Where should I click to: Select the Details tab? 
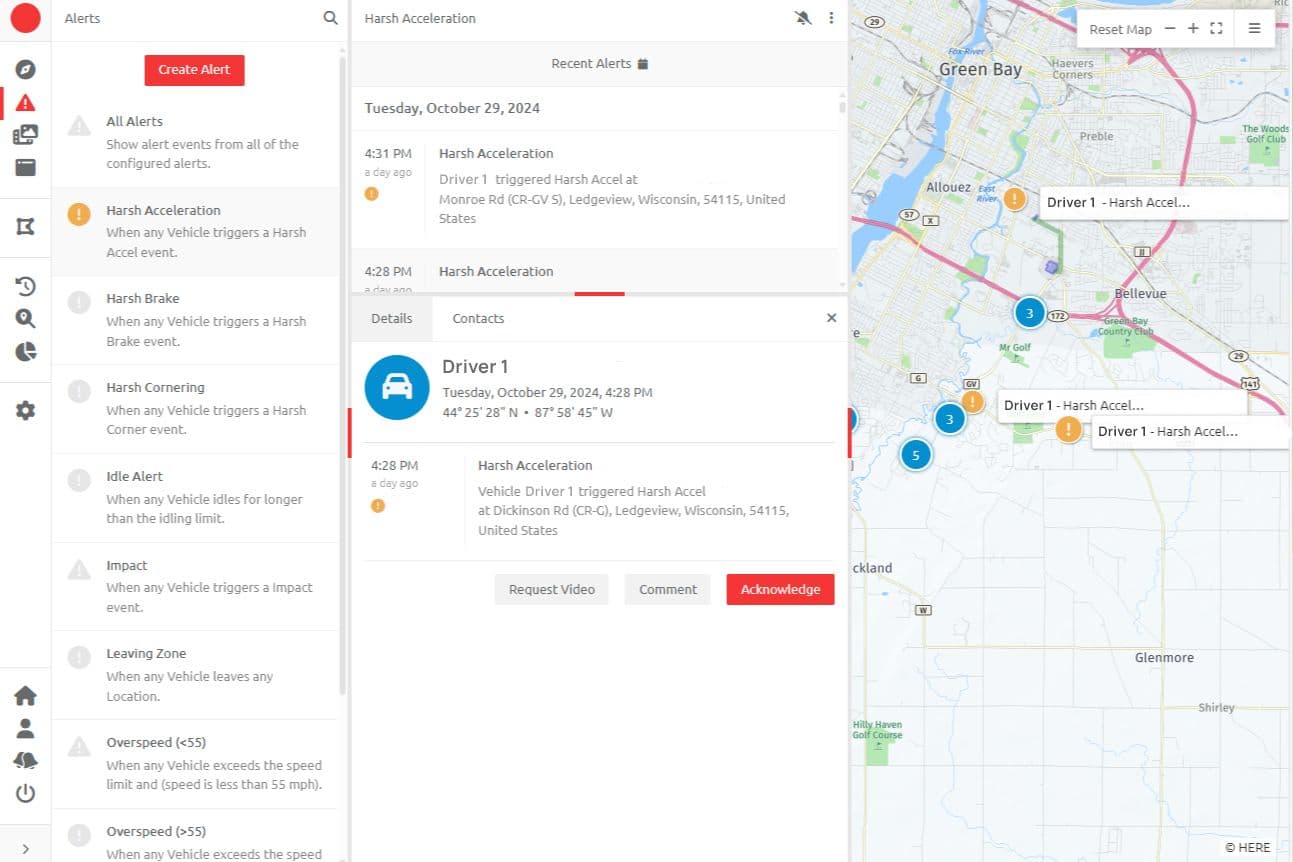[391, 318]
